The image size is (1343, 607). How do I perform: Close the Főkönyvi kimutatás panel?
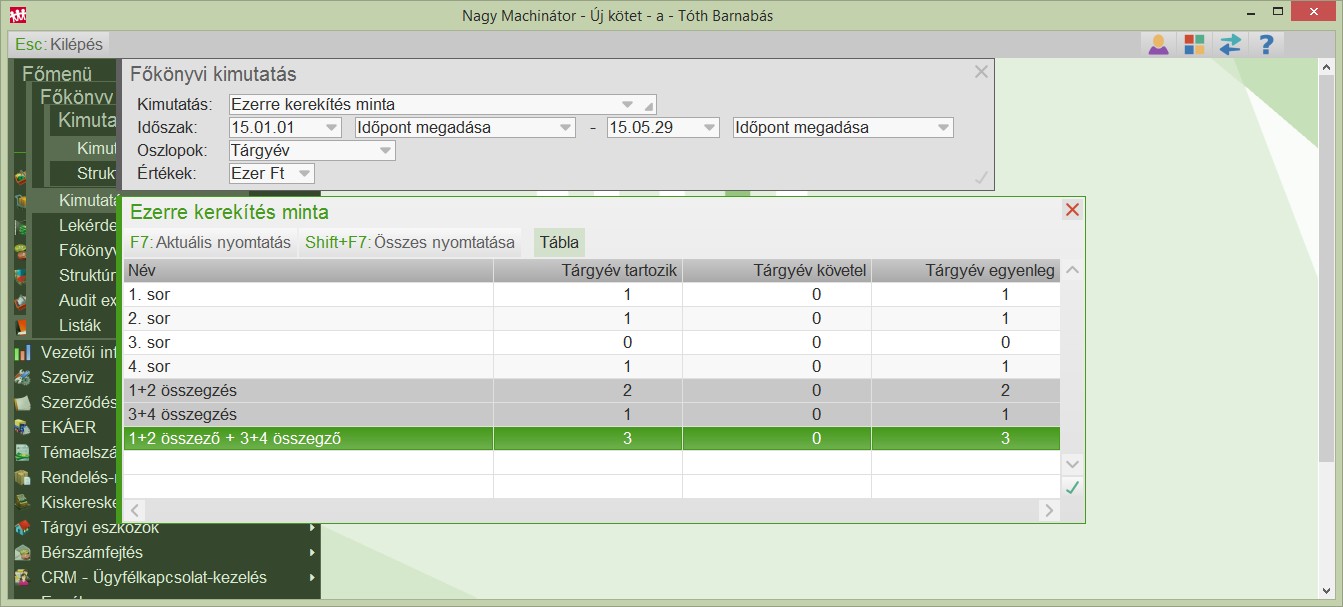click(x=981, y=72)
